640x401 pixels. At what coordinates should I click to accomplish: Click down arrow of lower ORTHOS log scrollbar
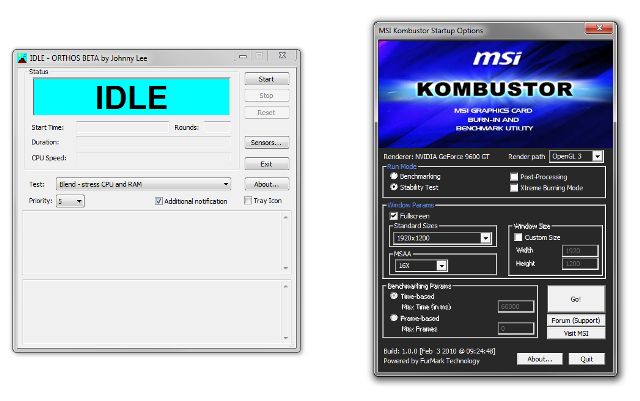pos(286,338)
